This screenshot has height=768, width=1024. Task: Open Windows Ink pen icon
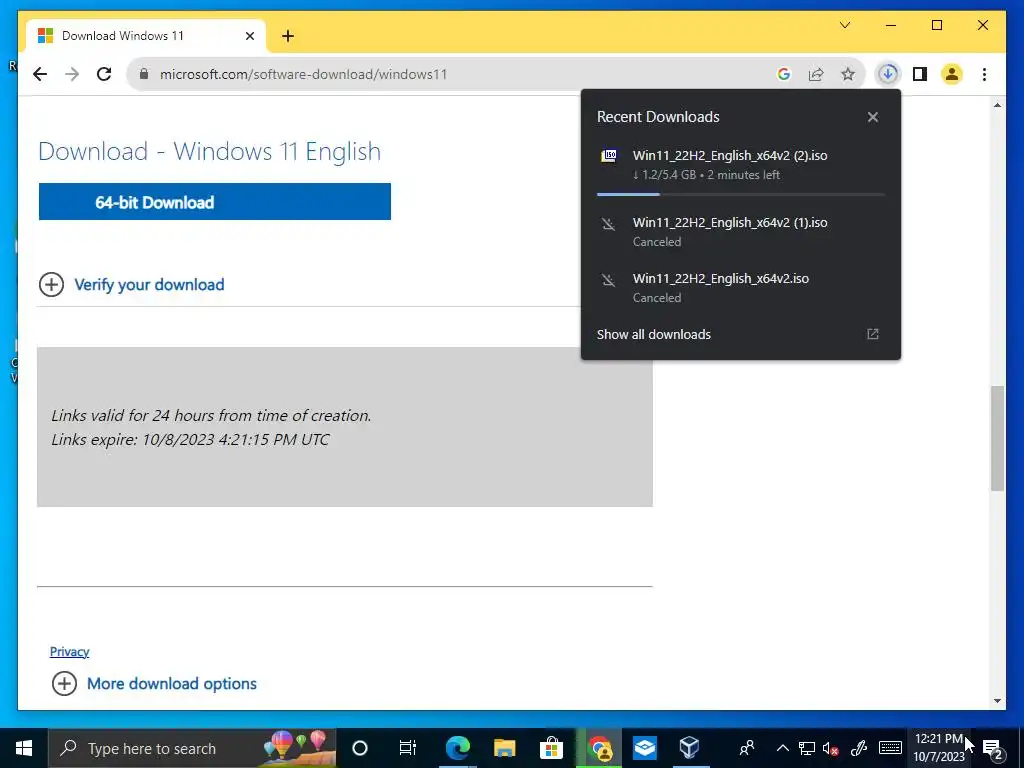(858, 748)
